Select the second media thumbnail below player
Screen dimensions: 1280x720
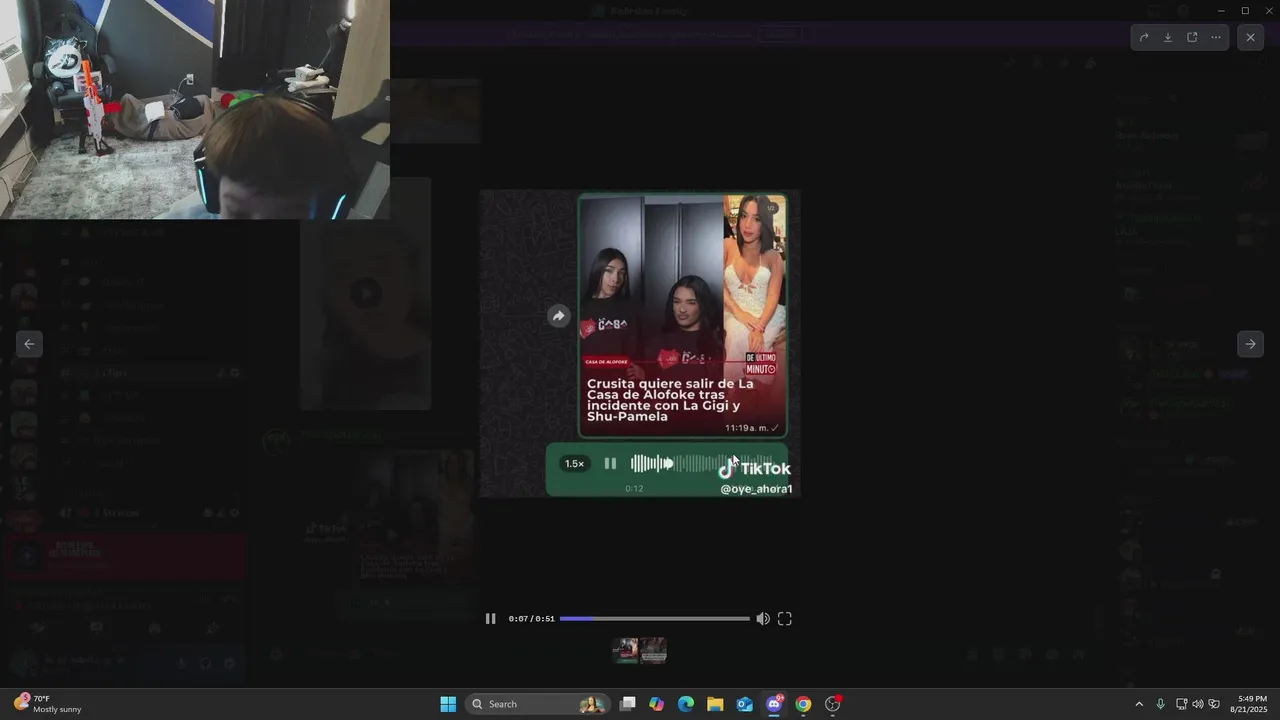[x=653, y=650]
